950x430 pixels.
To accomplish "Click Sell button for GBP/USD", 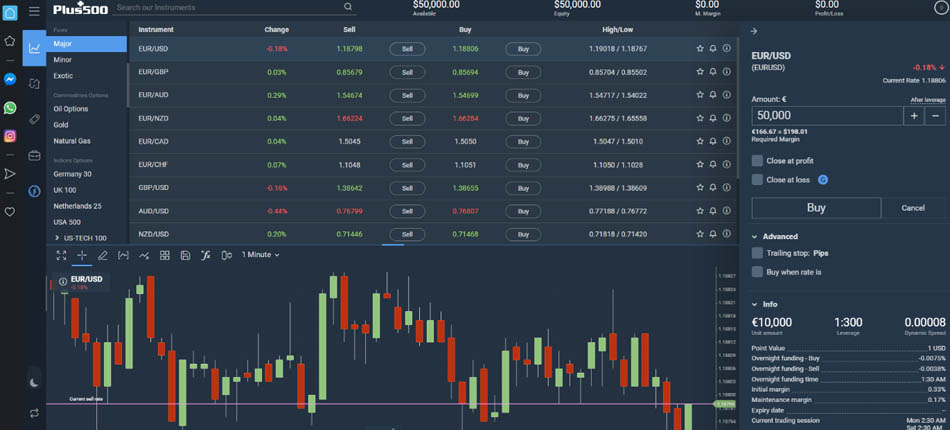I will [407, 188].
